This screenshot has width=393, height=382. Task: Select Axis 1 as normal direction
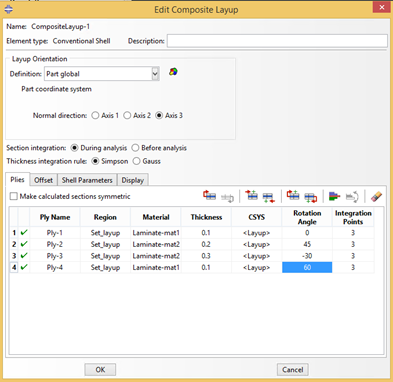pos(95,115)
